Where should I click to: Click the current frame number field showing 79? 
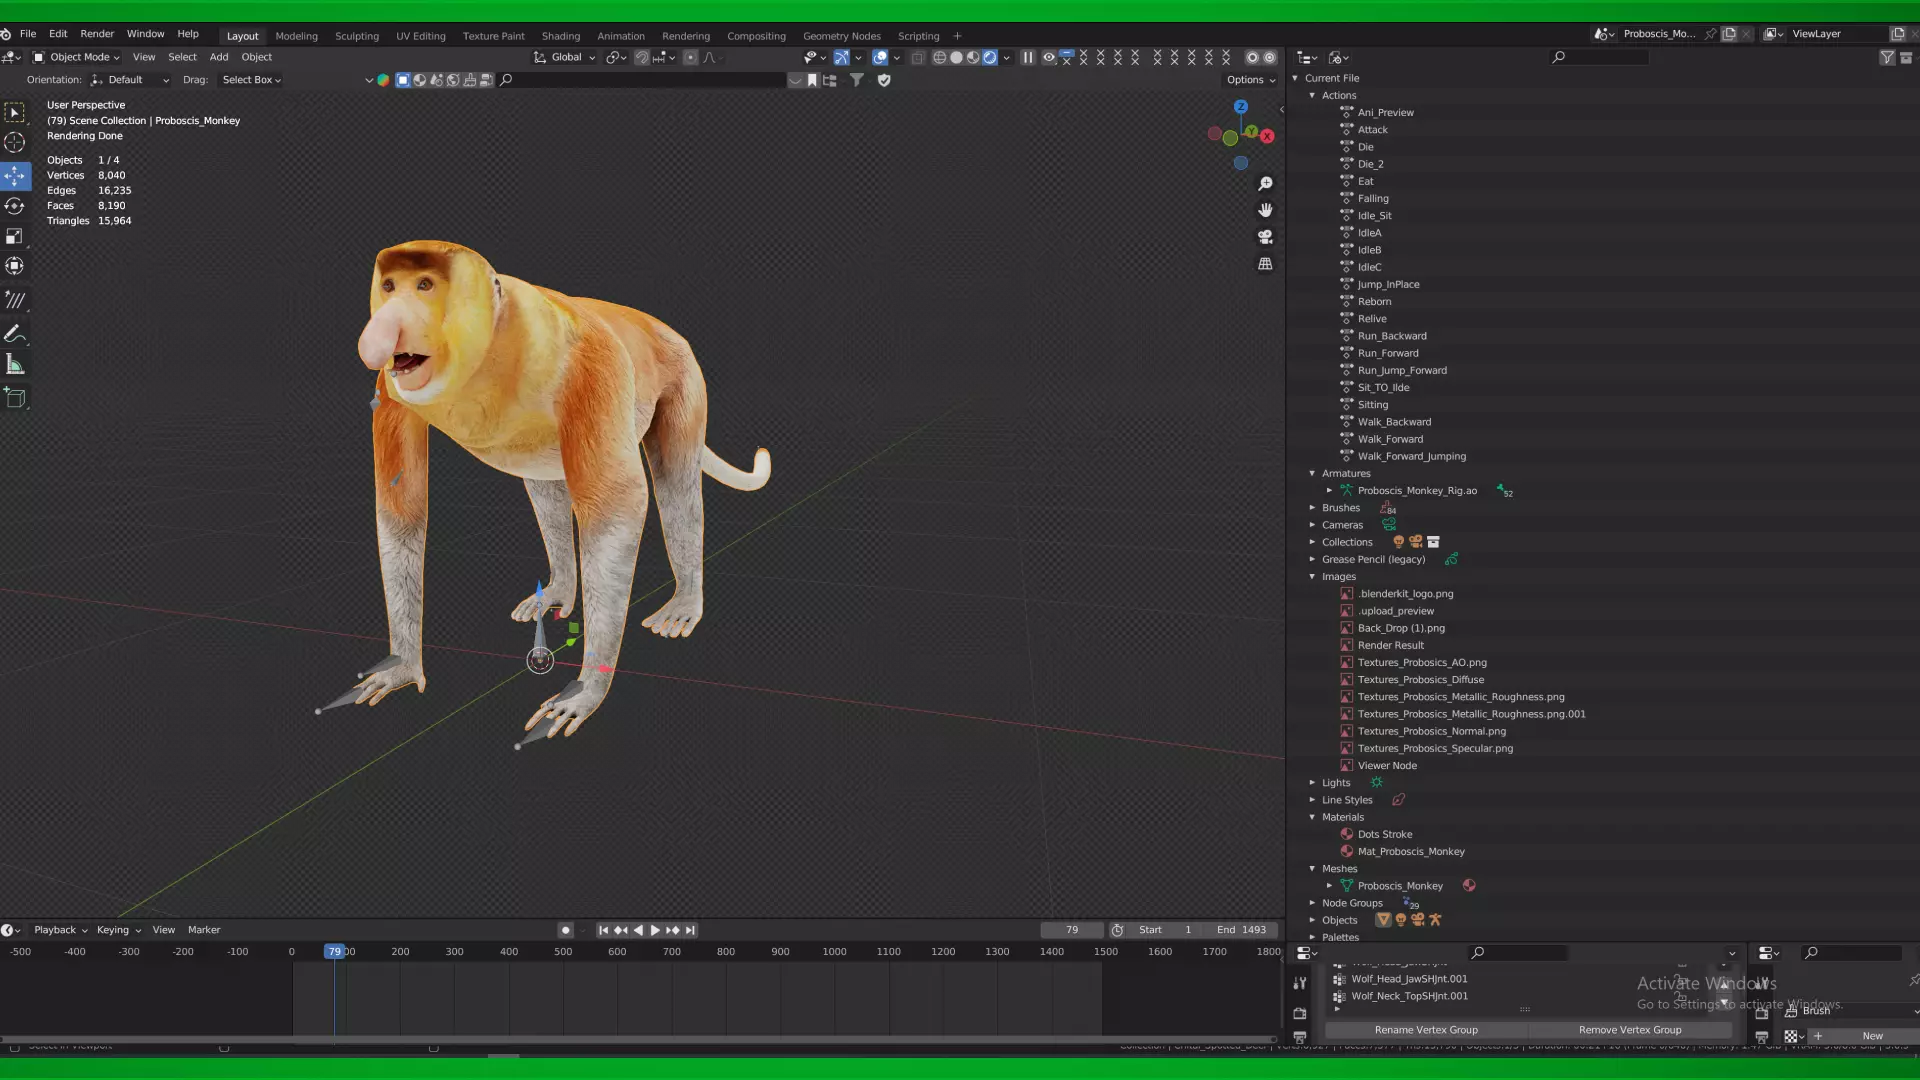pyautogui.click(x=1072, y=930)
